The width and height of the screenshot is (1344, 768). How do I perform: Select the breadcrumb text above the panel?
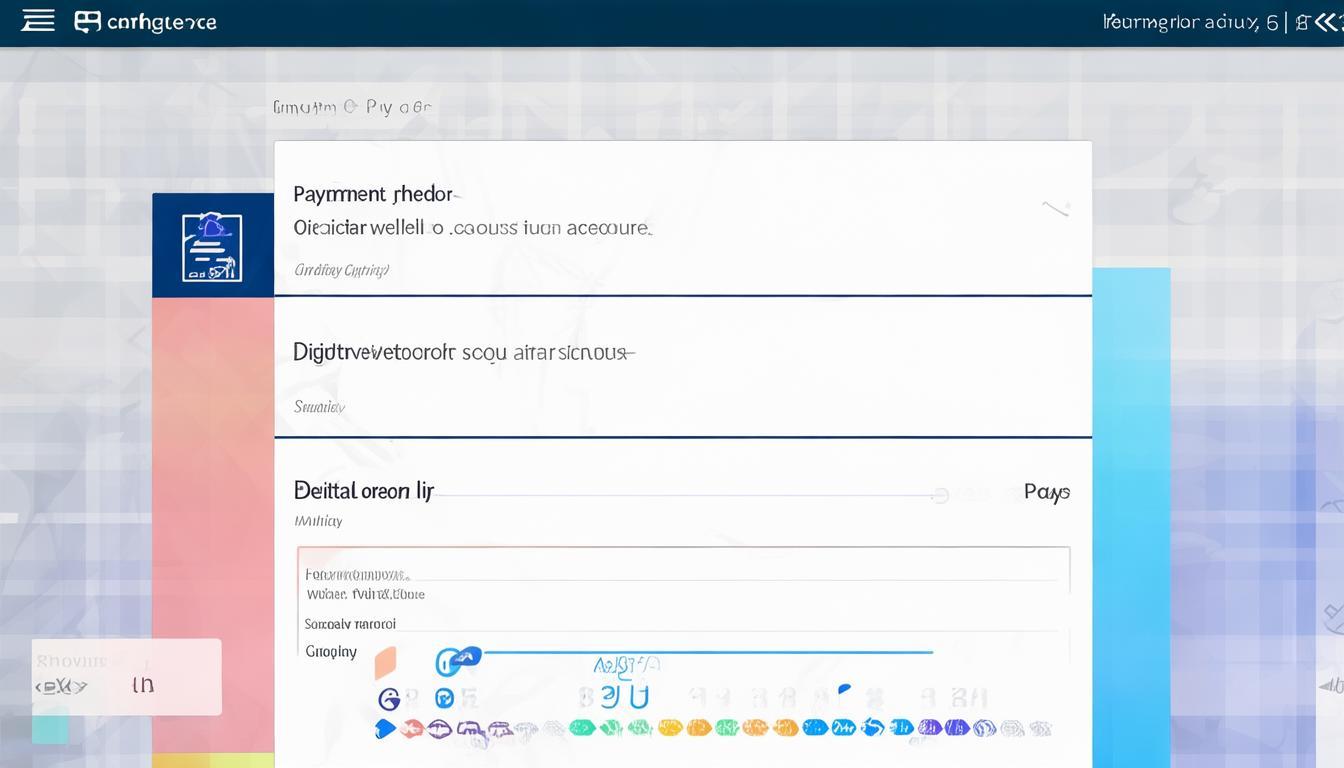point(351,107)
